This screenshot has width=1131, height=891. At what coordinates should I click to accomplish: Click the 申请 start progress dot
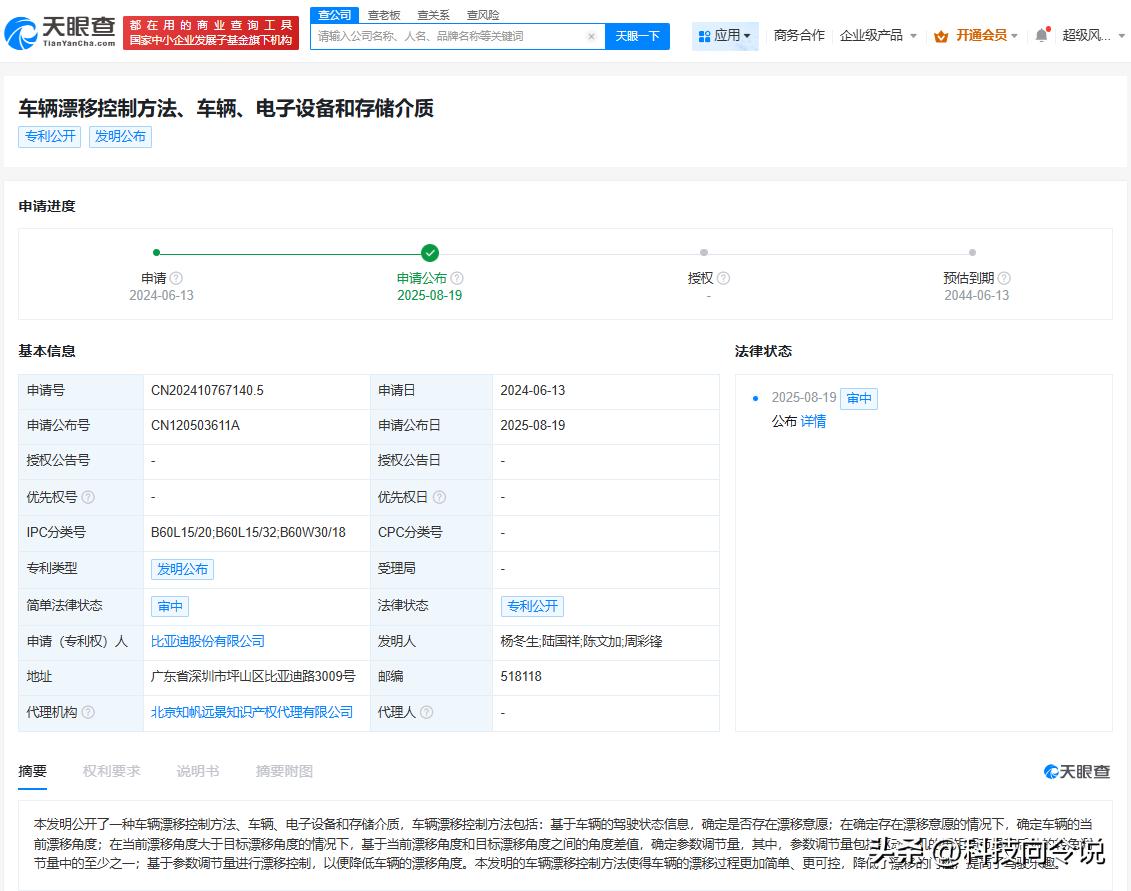point(157,253)
